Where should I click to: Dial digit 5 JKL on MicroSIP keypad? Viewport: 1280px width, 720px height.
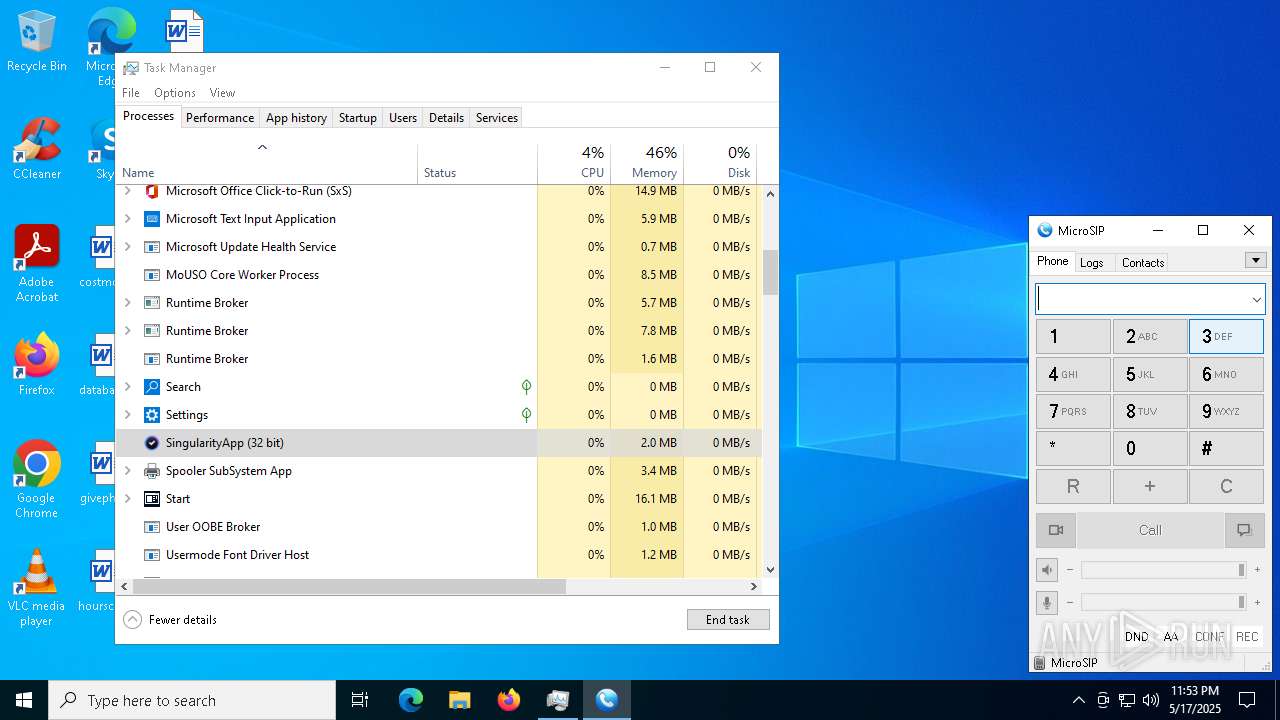[1150, 375]
